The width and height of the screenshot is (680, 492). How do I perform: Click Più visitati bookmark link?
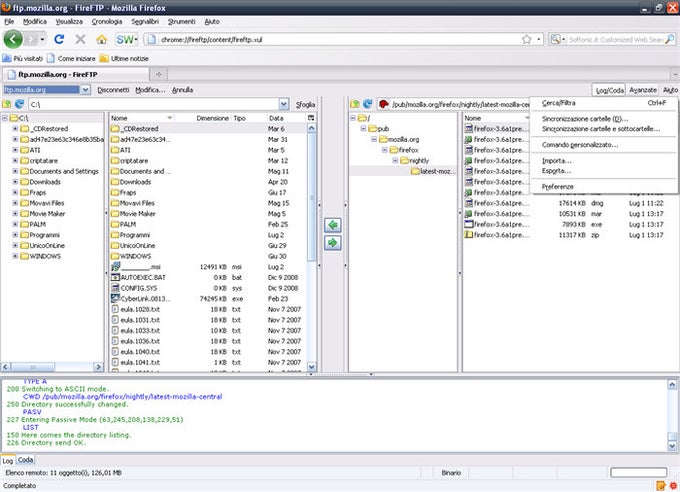point(23,58)
